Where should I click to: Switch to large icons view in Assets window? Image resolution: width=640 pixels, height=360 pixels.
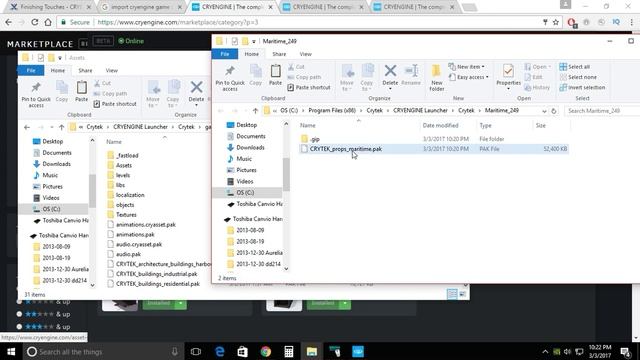(463, 294)
